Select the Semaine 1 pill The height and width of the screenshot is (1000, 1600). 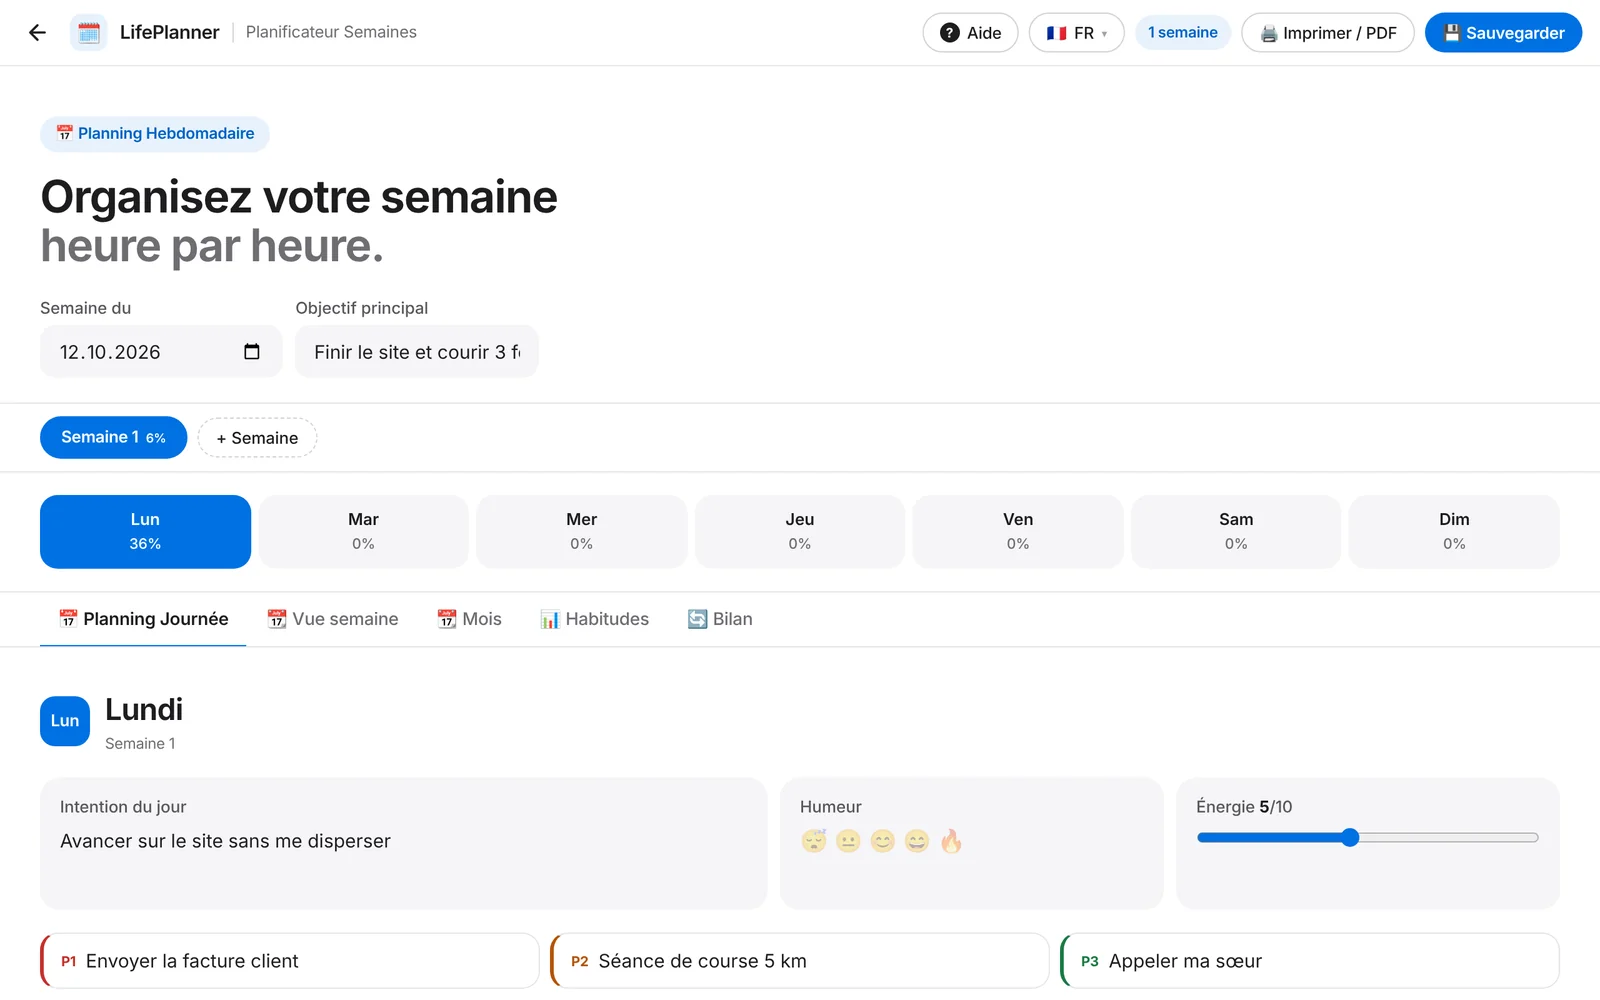tap(113, 438)
